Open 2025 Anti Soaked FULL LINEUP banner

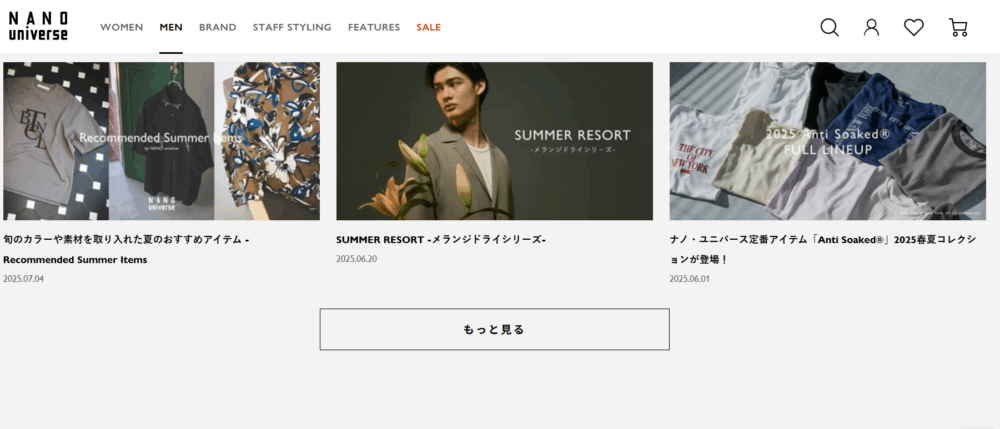828,141
